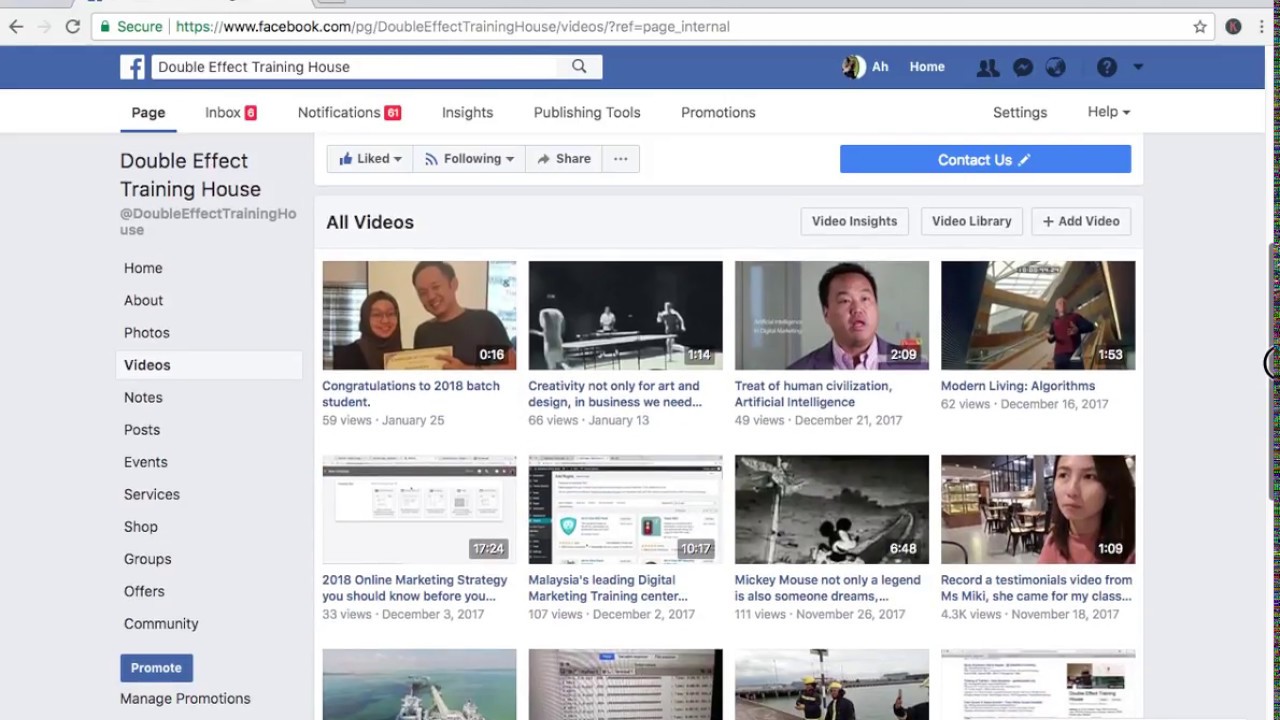1280x720 pixels.
Task: Click the Promote button
Action: tap(156, 668)
